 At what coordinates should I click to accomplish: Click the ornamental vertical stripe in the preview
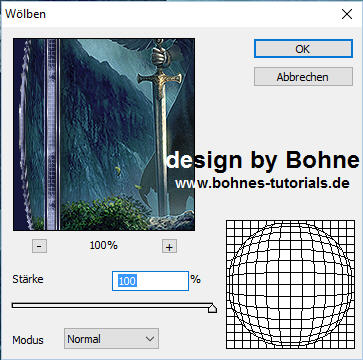point(52,134)
